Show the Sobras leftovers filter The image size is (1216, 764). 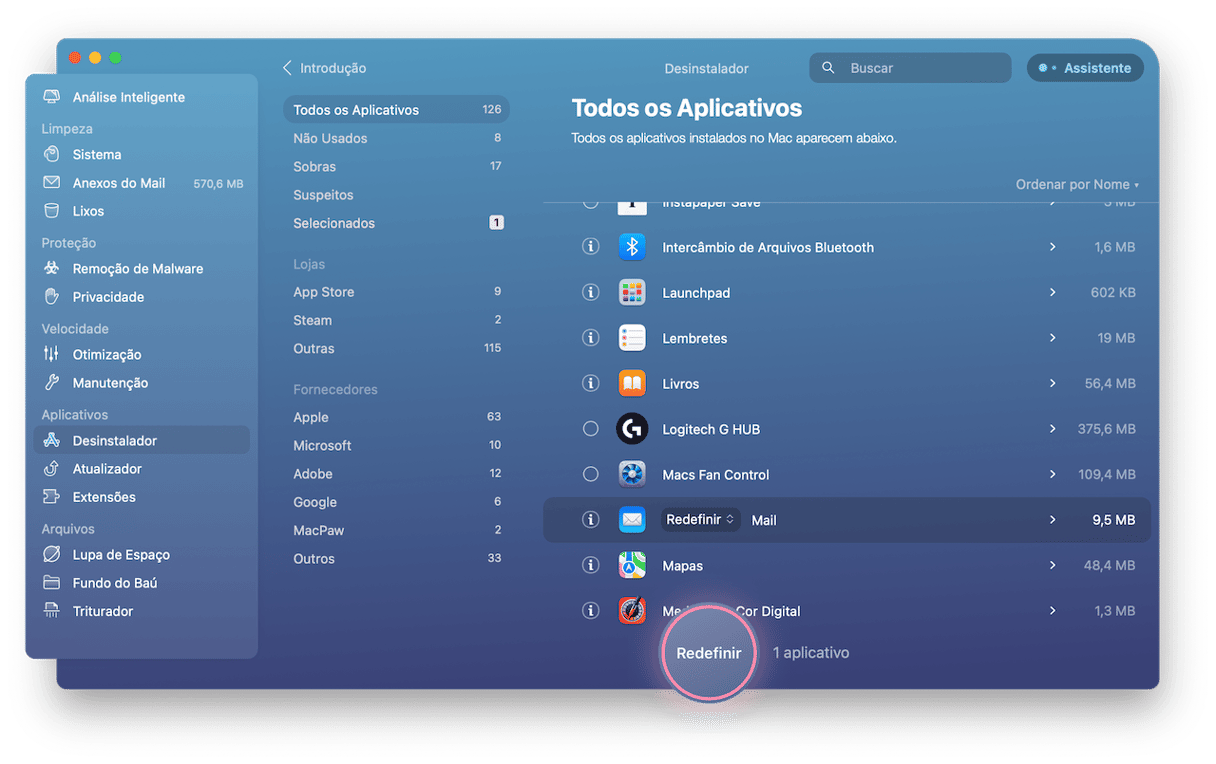396,167
